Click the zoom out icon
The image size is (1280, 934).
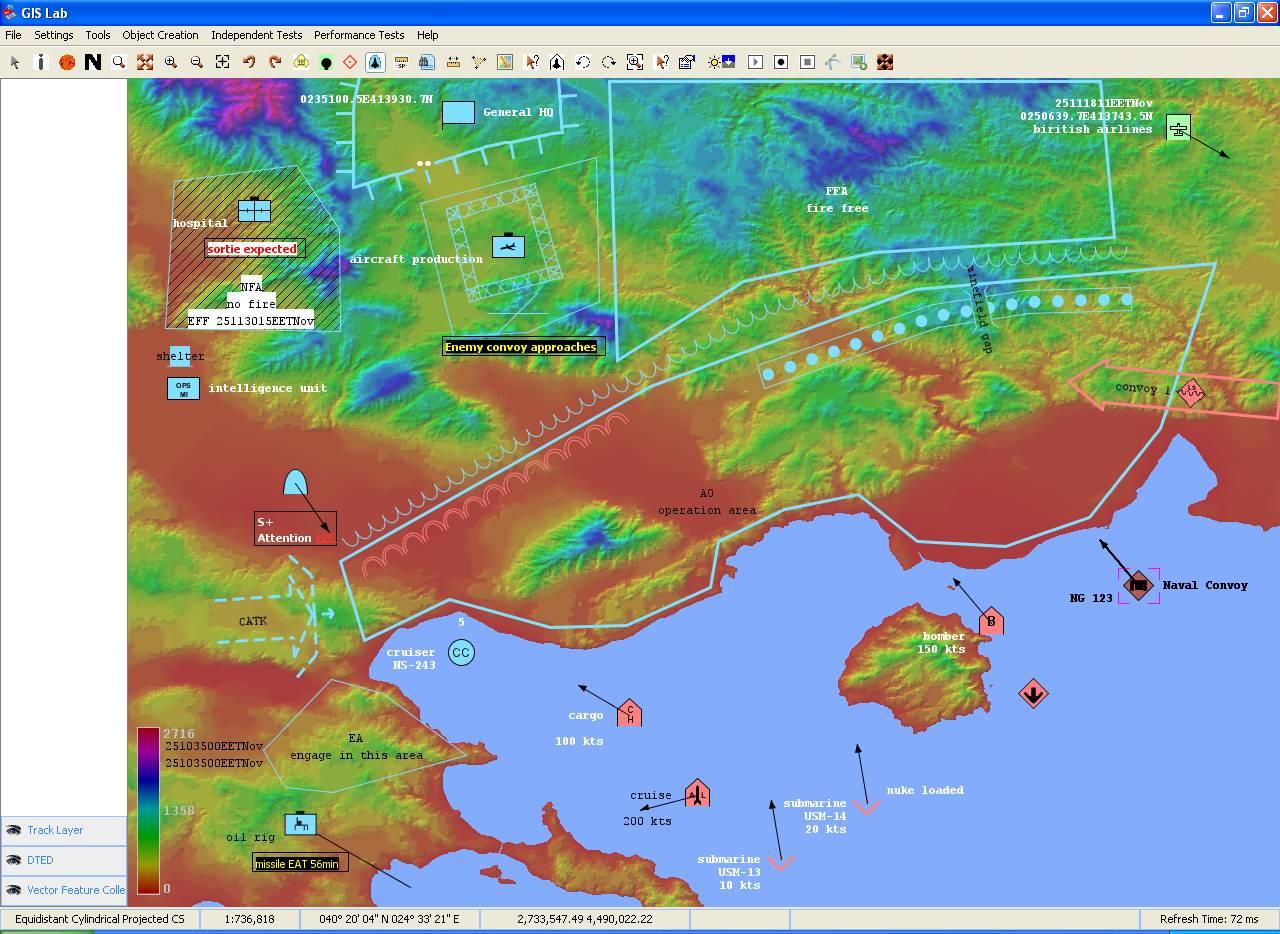(197, 62)
